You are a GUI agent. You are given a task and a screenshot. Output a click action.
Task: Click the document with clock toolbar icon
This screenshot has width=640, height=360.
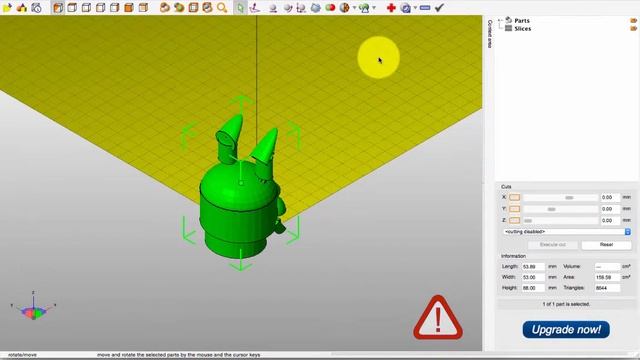36,7
